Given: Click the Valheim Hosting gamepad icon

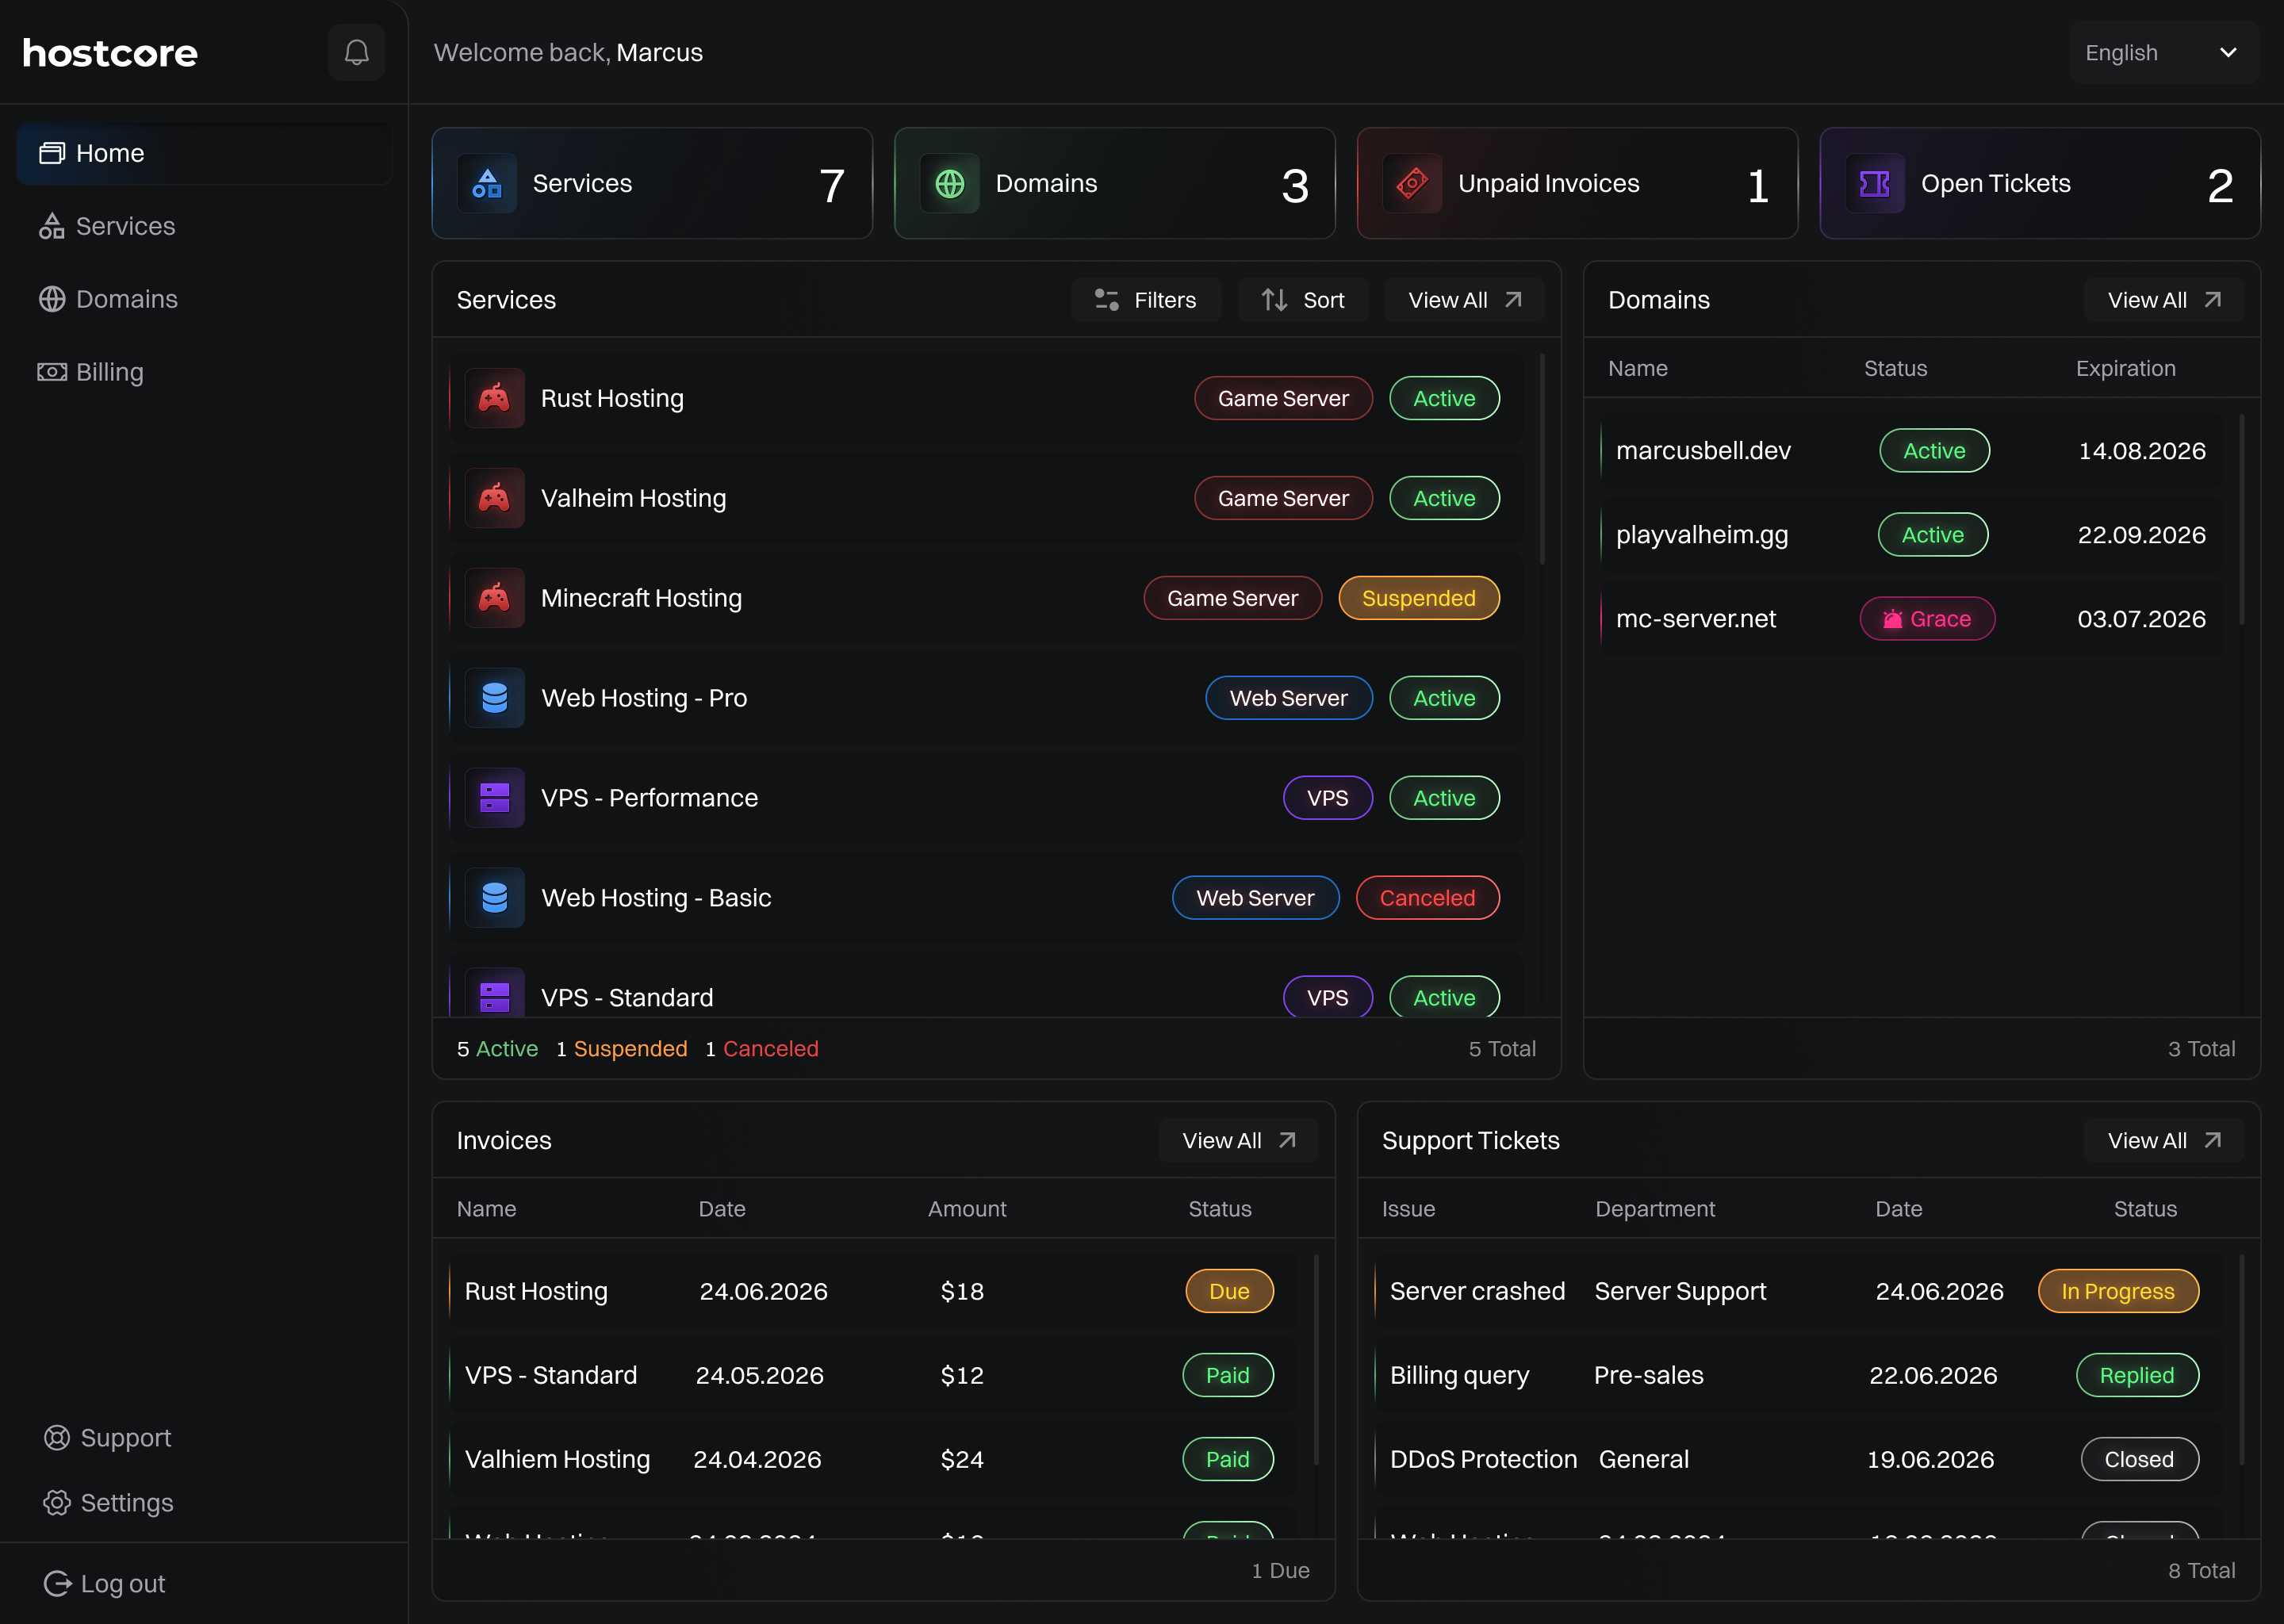Looking at the screenshot, I should pyautogui.click(x=494, y=498).
